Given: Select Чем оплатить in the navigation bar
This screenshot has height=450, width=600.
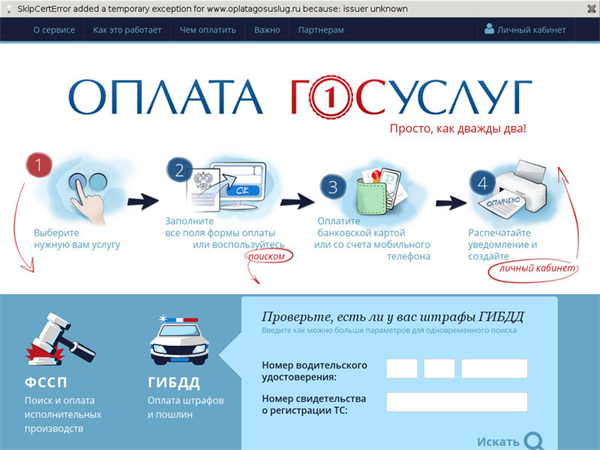Looking at the screenshot, I should [x=207, y=30].
